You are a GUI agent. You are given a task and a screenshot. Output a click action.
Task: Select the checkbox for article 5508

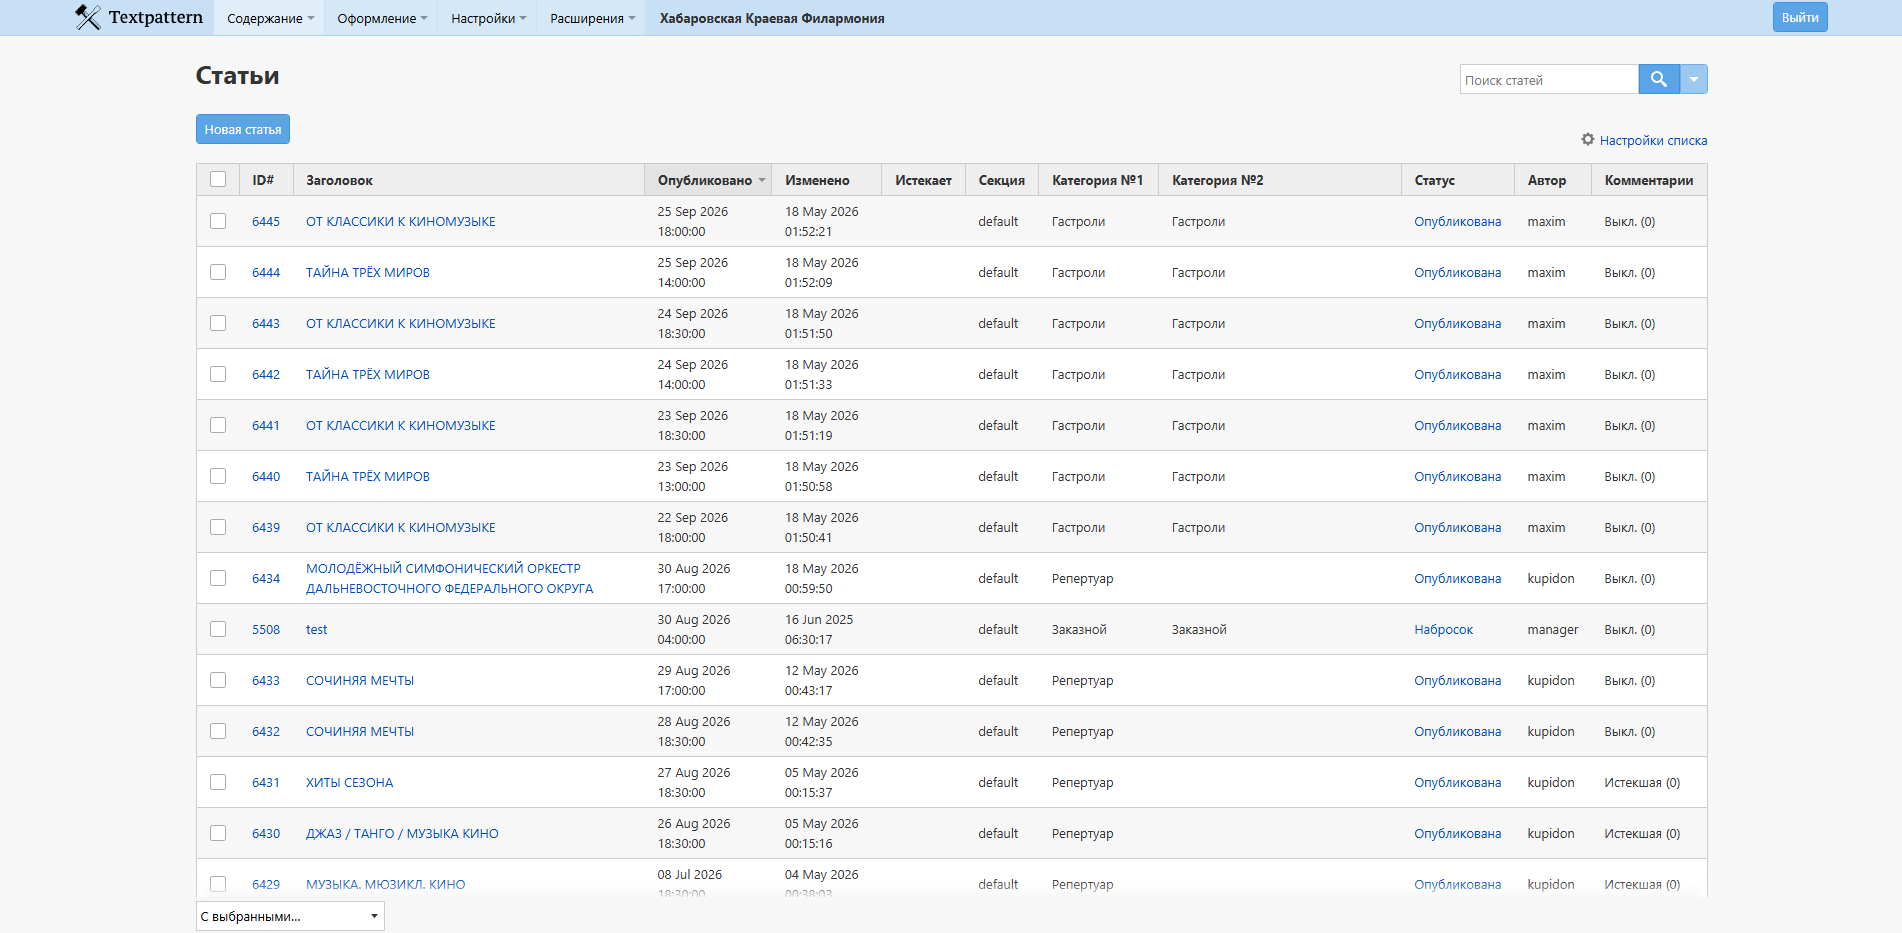[x=218, y=629]
